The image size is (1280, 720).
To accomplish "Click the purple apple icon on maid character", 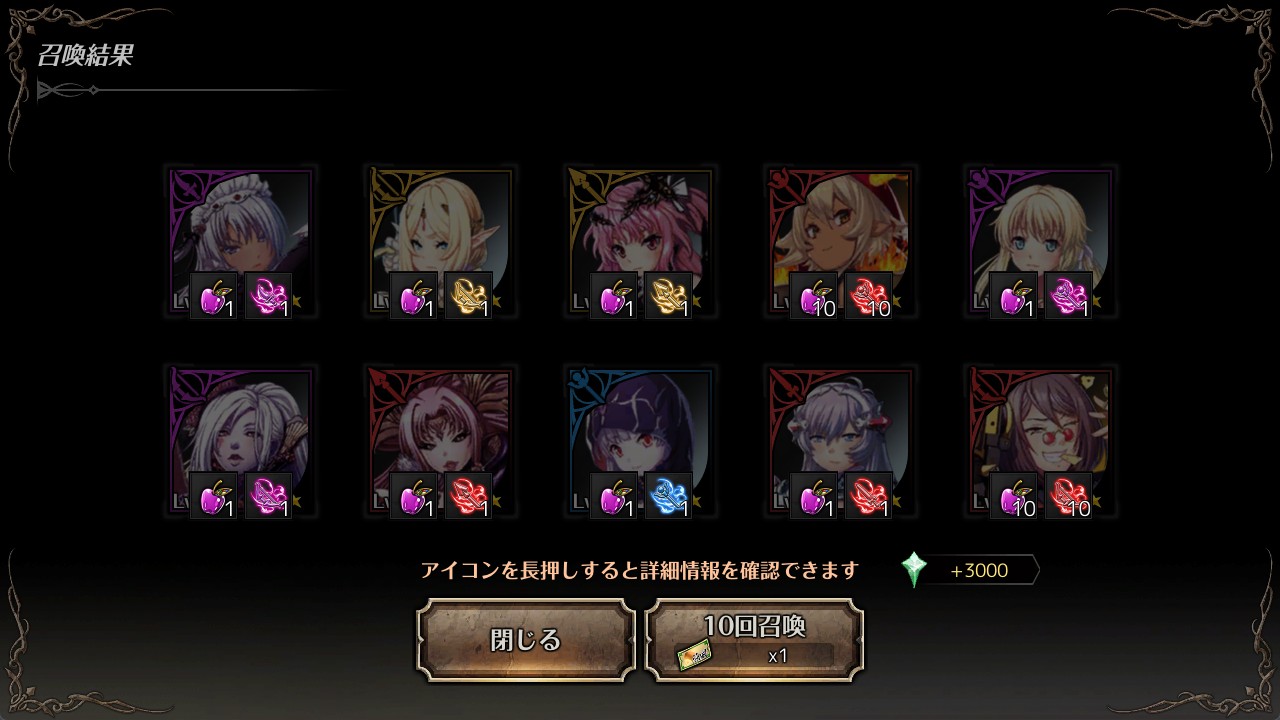I will 214,296.
